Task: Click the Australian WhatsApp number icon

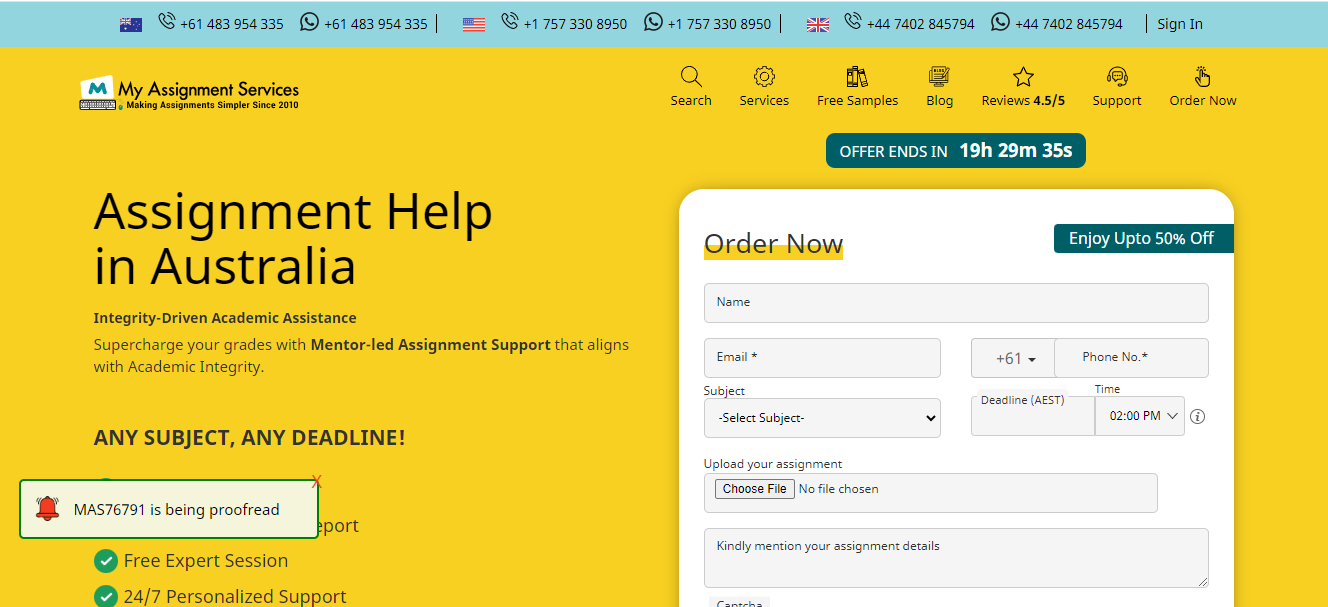Action: [x=310, y=22]
